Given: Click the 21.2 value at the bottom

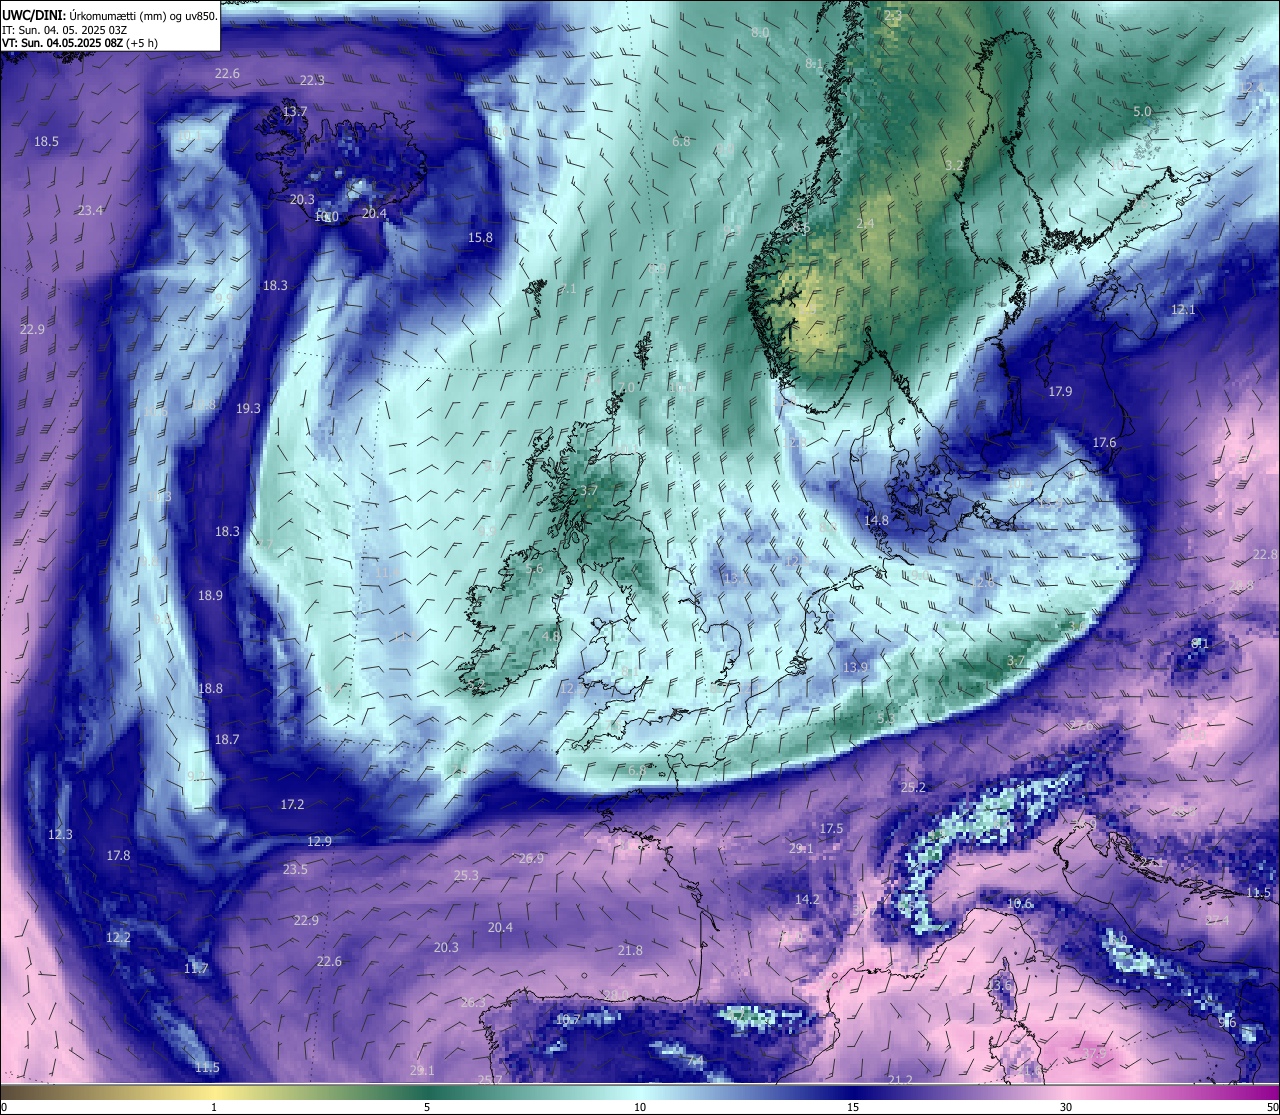Looking at the screenshot, I should point(900,1080).
